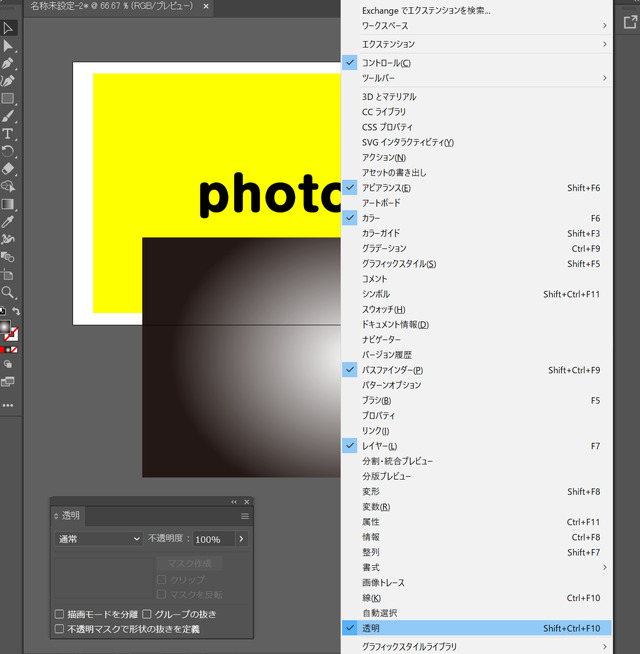Viewport: 640px width, 654px height.
Task: Open Edit Toolbar three-dots icon
Action: pos(8,405)
